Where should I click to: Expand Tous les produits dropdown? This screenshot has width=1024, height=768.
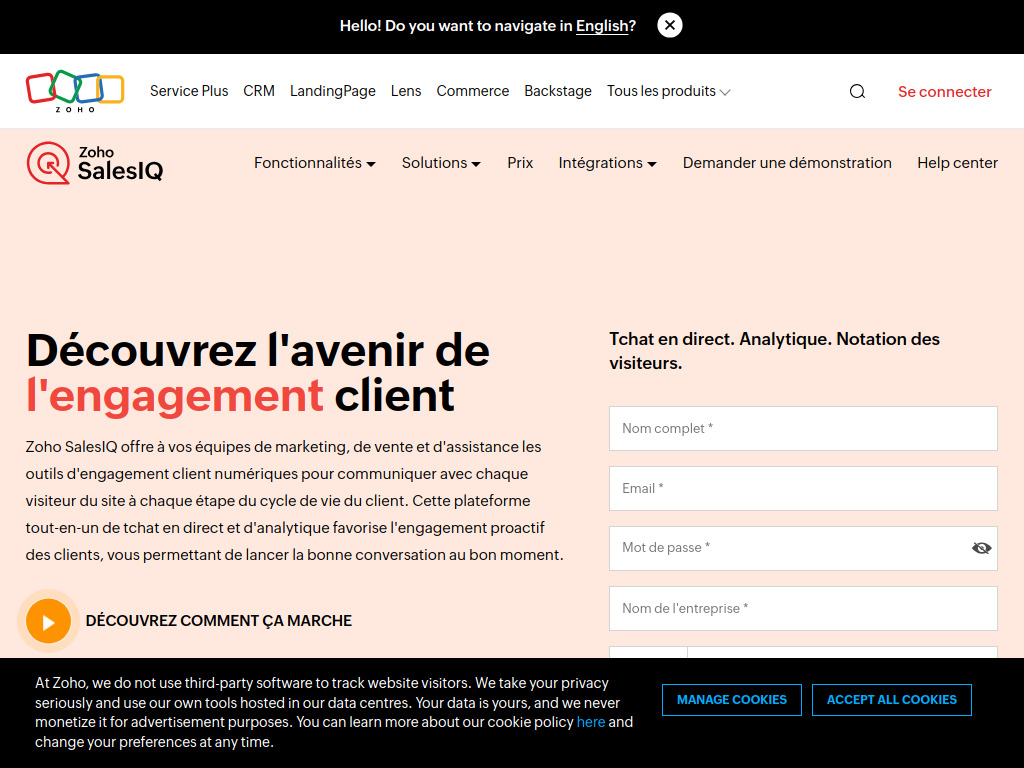pyautogui.click(x=668, y=91)
